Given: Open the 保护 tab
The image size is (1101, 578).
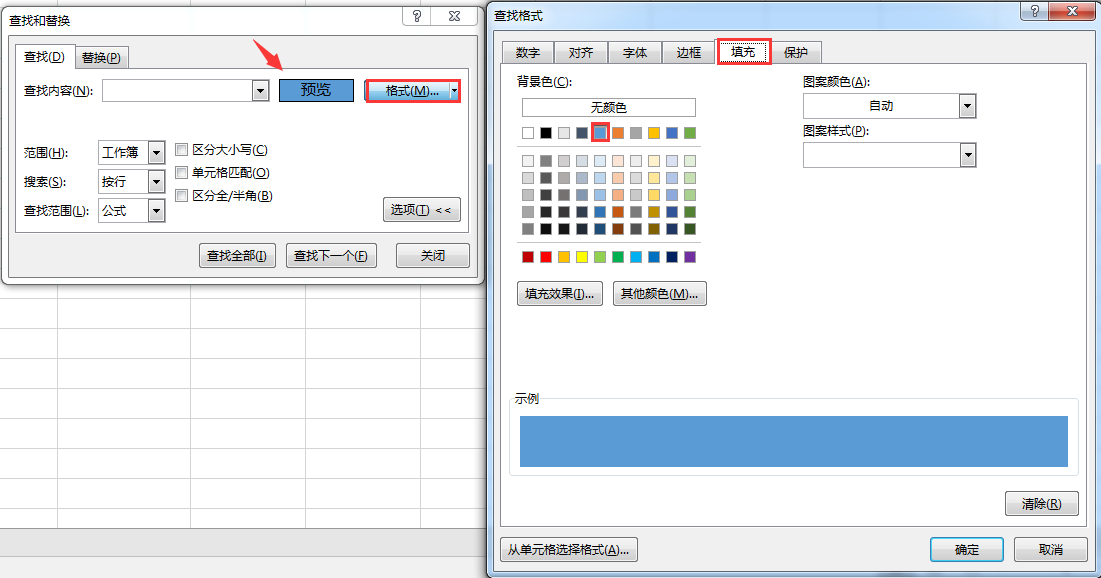Looking at the screenshot, I should coord(796,53).
